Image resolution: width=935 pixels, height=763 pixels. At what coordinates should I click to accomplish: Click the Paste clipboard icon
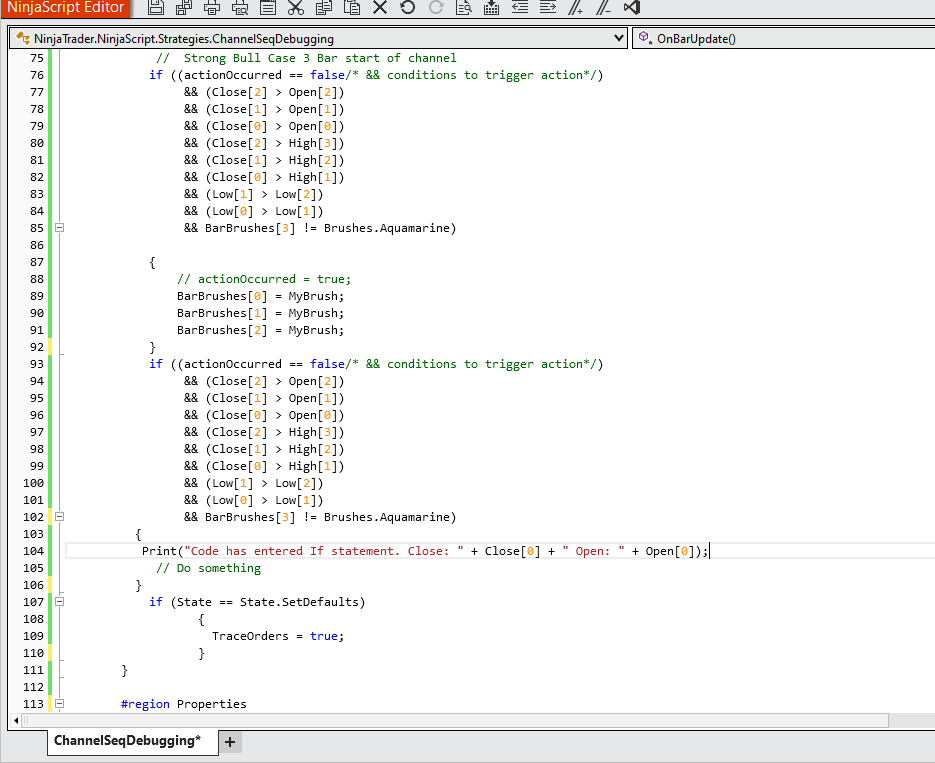[351, 8]
